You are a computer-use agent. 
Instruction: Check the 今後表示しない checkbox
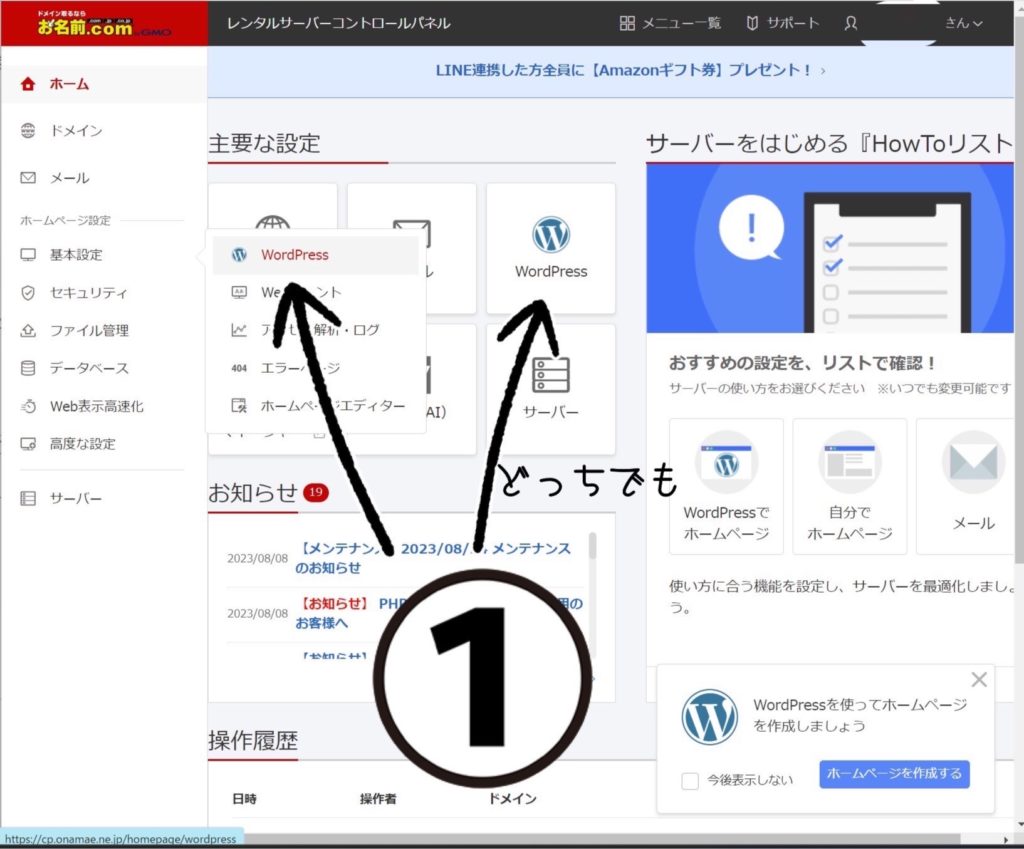pos(690,781)
